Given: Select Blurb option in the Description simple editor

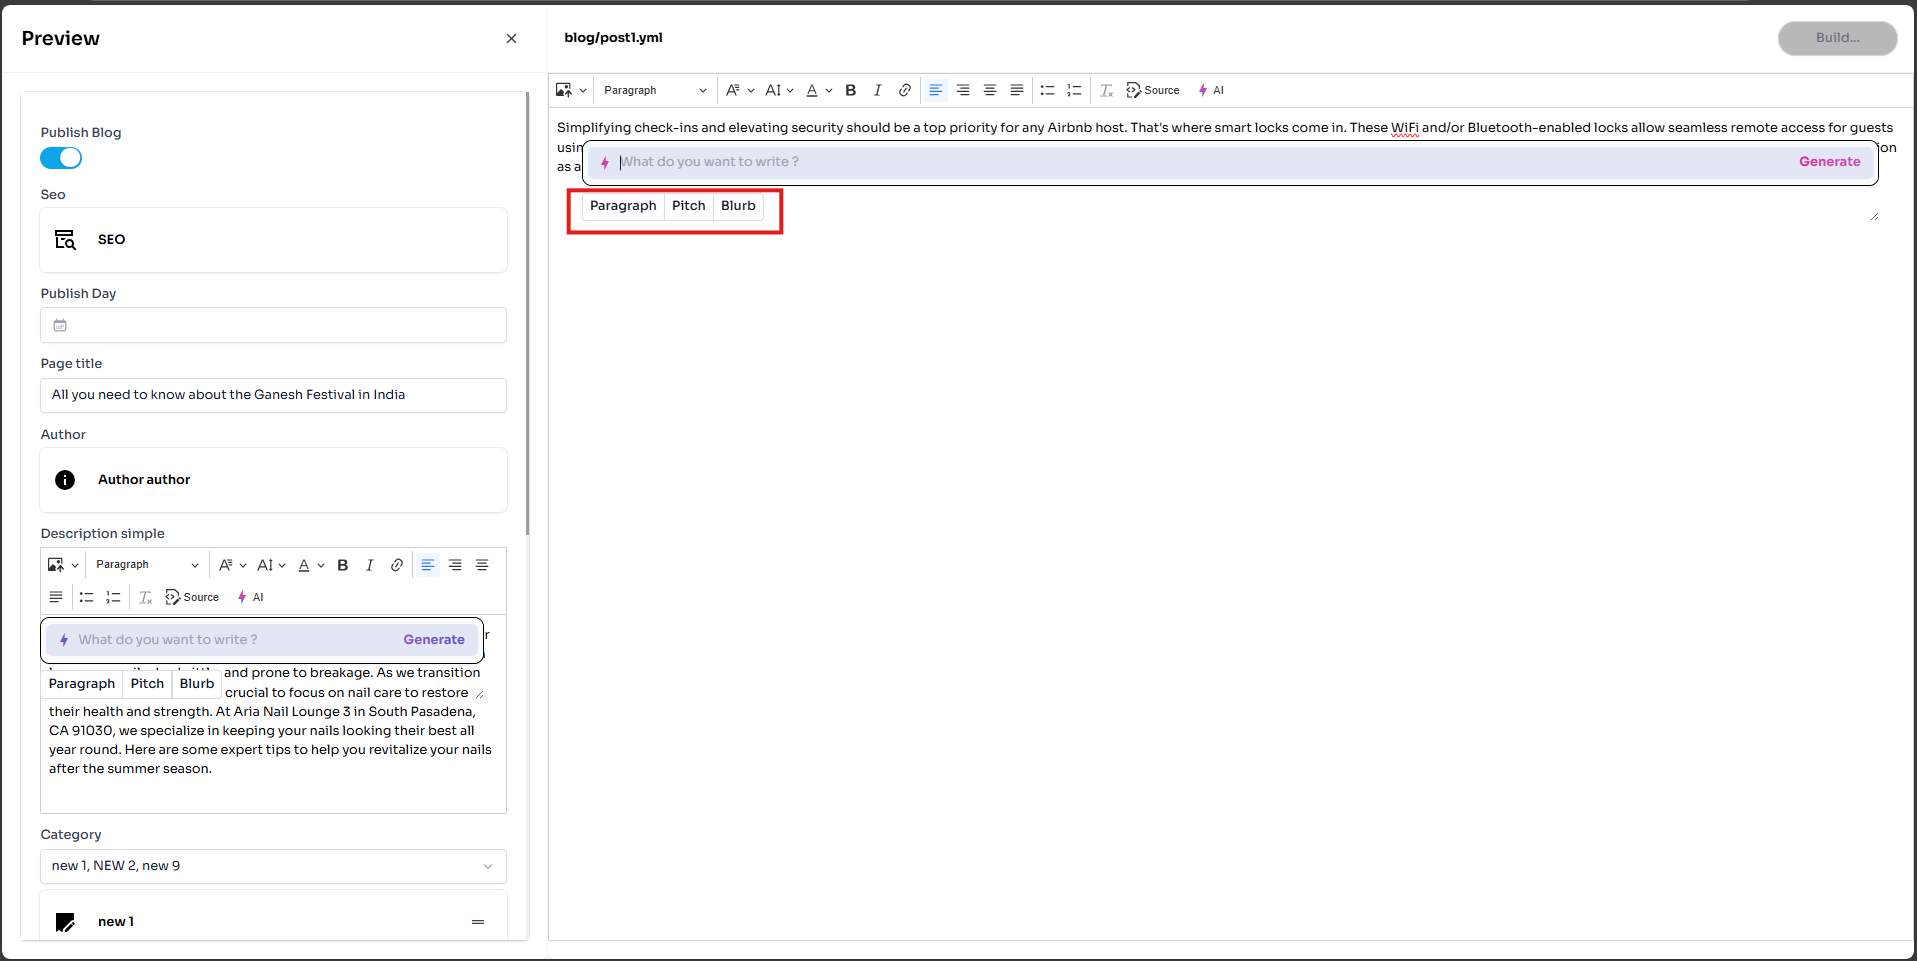Looking at the screenshot, I should click(x=197, y=684).
